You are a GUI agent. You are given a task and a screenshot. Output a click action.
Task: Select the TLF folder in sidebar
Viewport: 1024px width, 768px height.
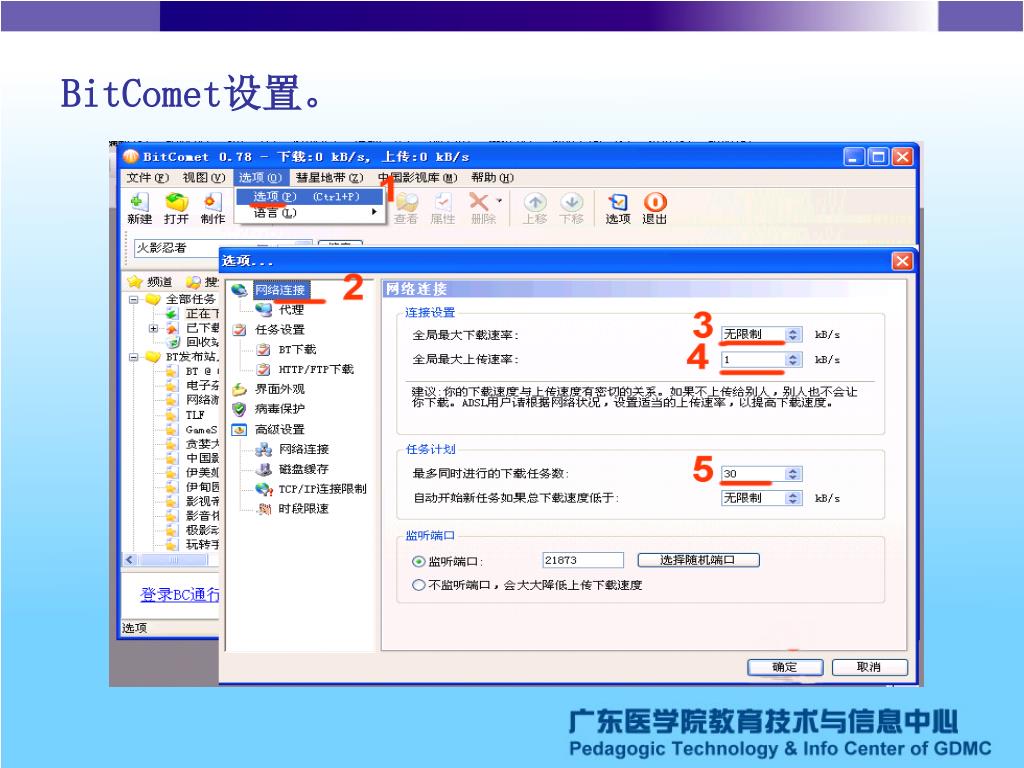click(195, 415)
